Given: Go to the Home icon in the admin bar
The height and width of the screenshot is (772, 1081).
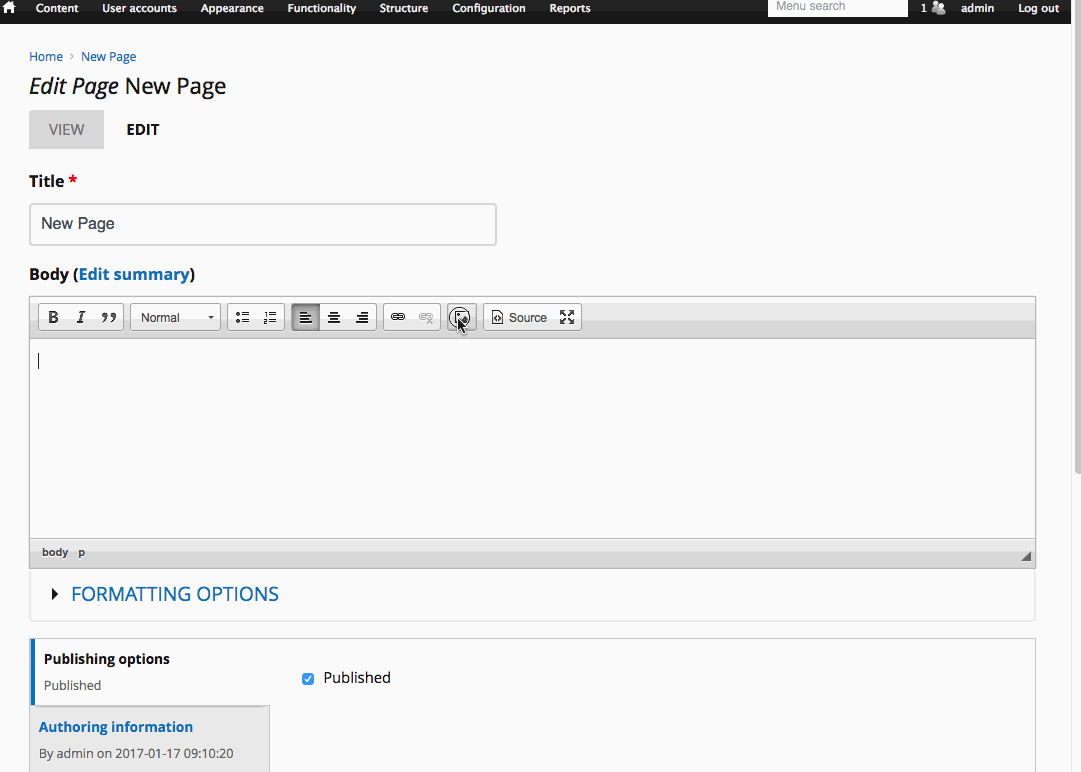Looking at the screenshot, I should [10, 8].
